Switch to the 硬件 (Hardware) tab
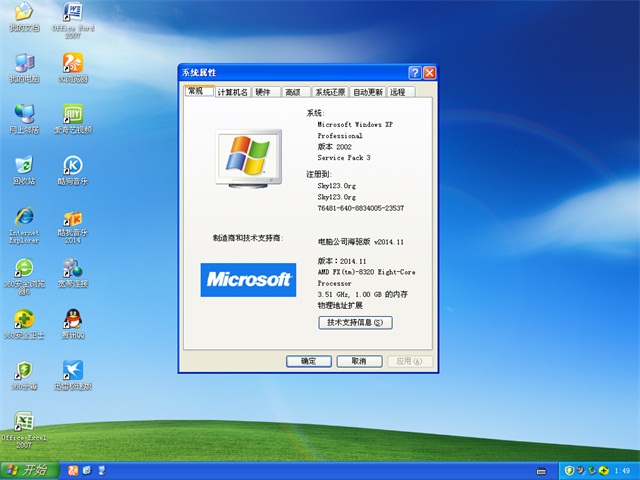640x480 pixels. (263, 92)
